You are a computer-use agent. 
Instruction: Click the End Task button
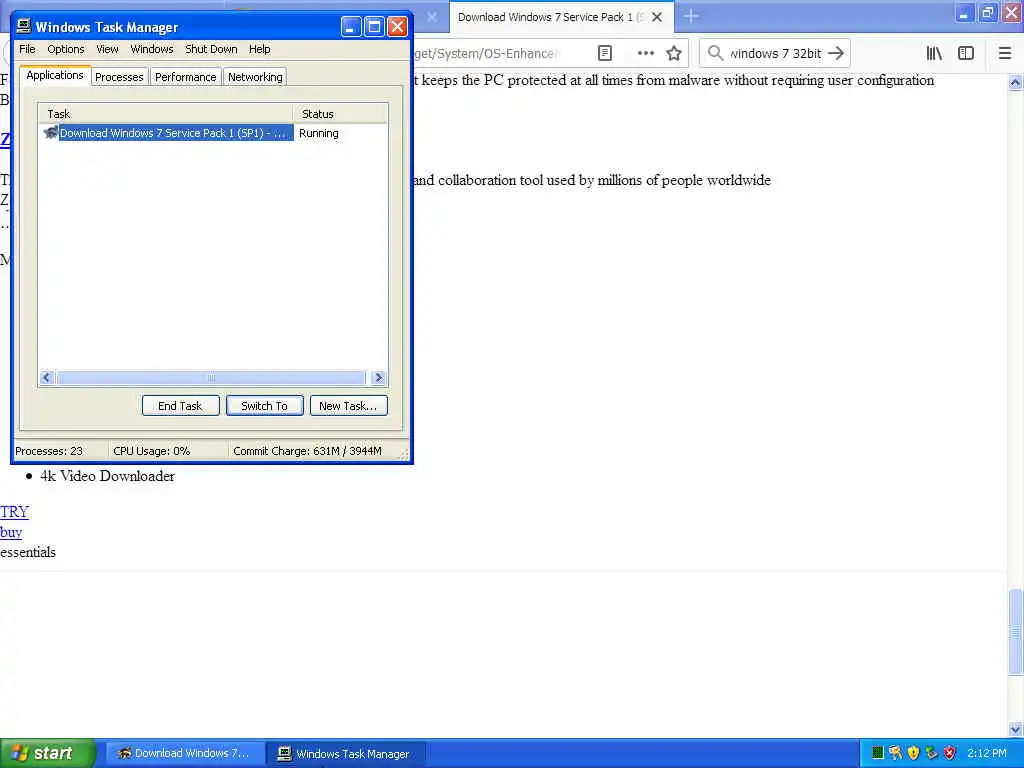[180, 406]
